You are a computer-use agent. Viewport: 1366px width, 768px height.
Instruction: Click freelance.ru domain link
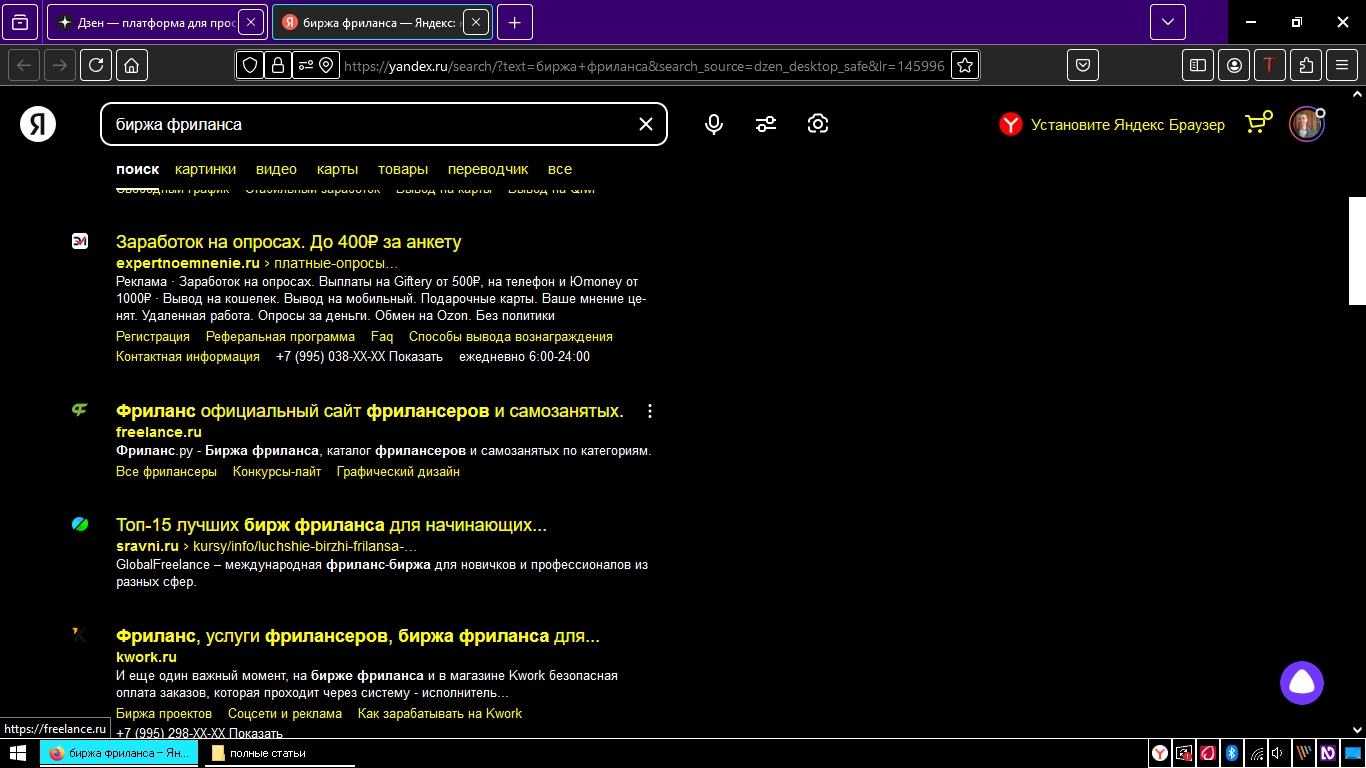pyautogui.click(x=159, y=432)
